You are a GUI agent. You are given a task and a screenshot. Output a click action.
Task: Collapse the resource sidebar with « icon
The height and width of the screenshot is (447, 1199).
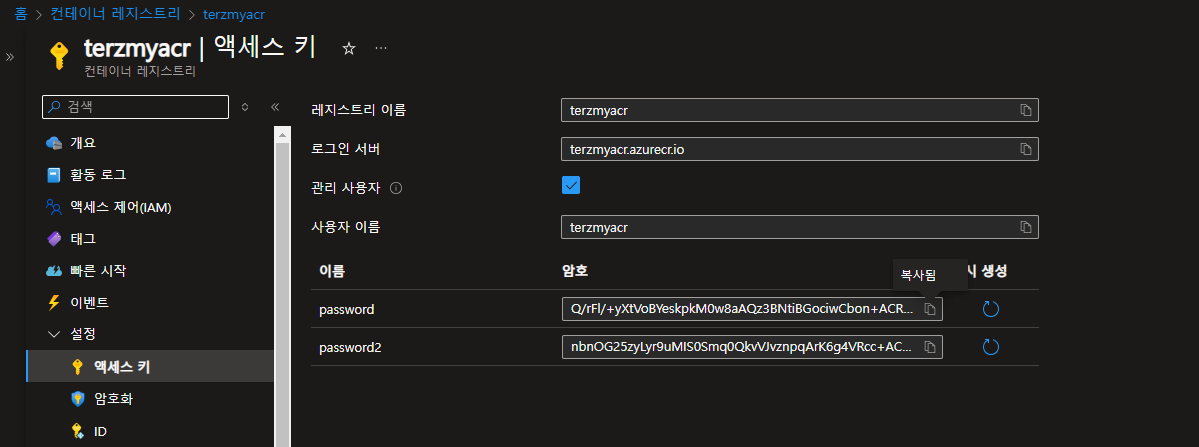[x=275, y=107]
